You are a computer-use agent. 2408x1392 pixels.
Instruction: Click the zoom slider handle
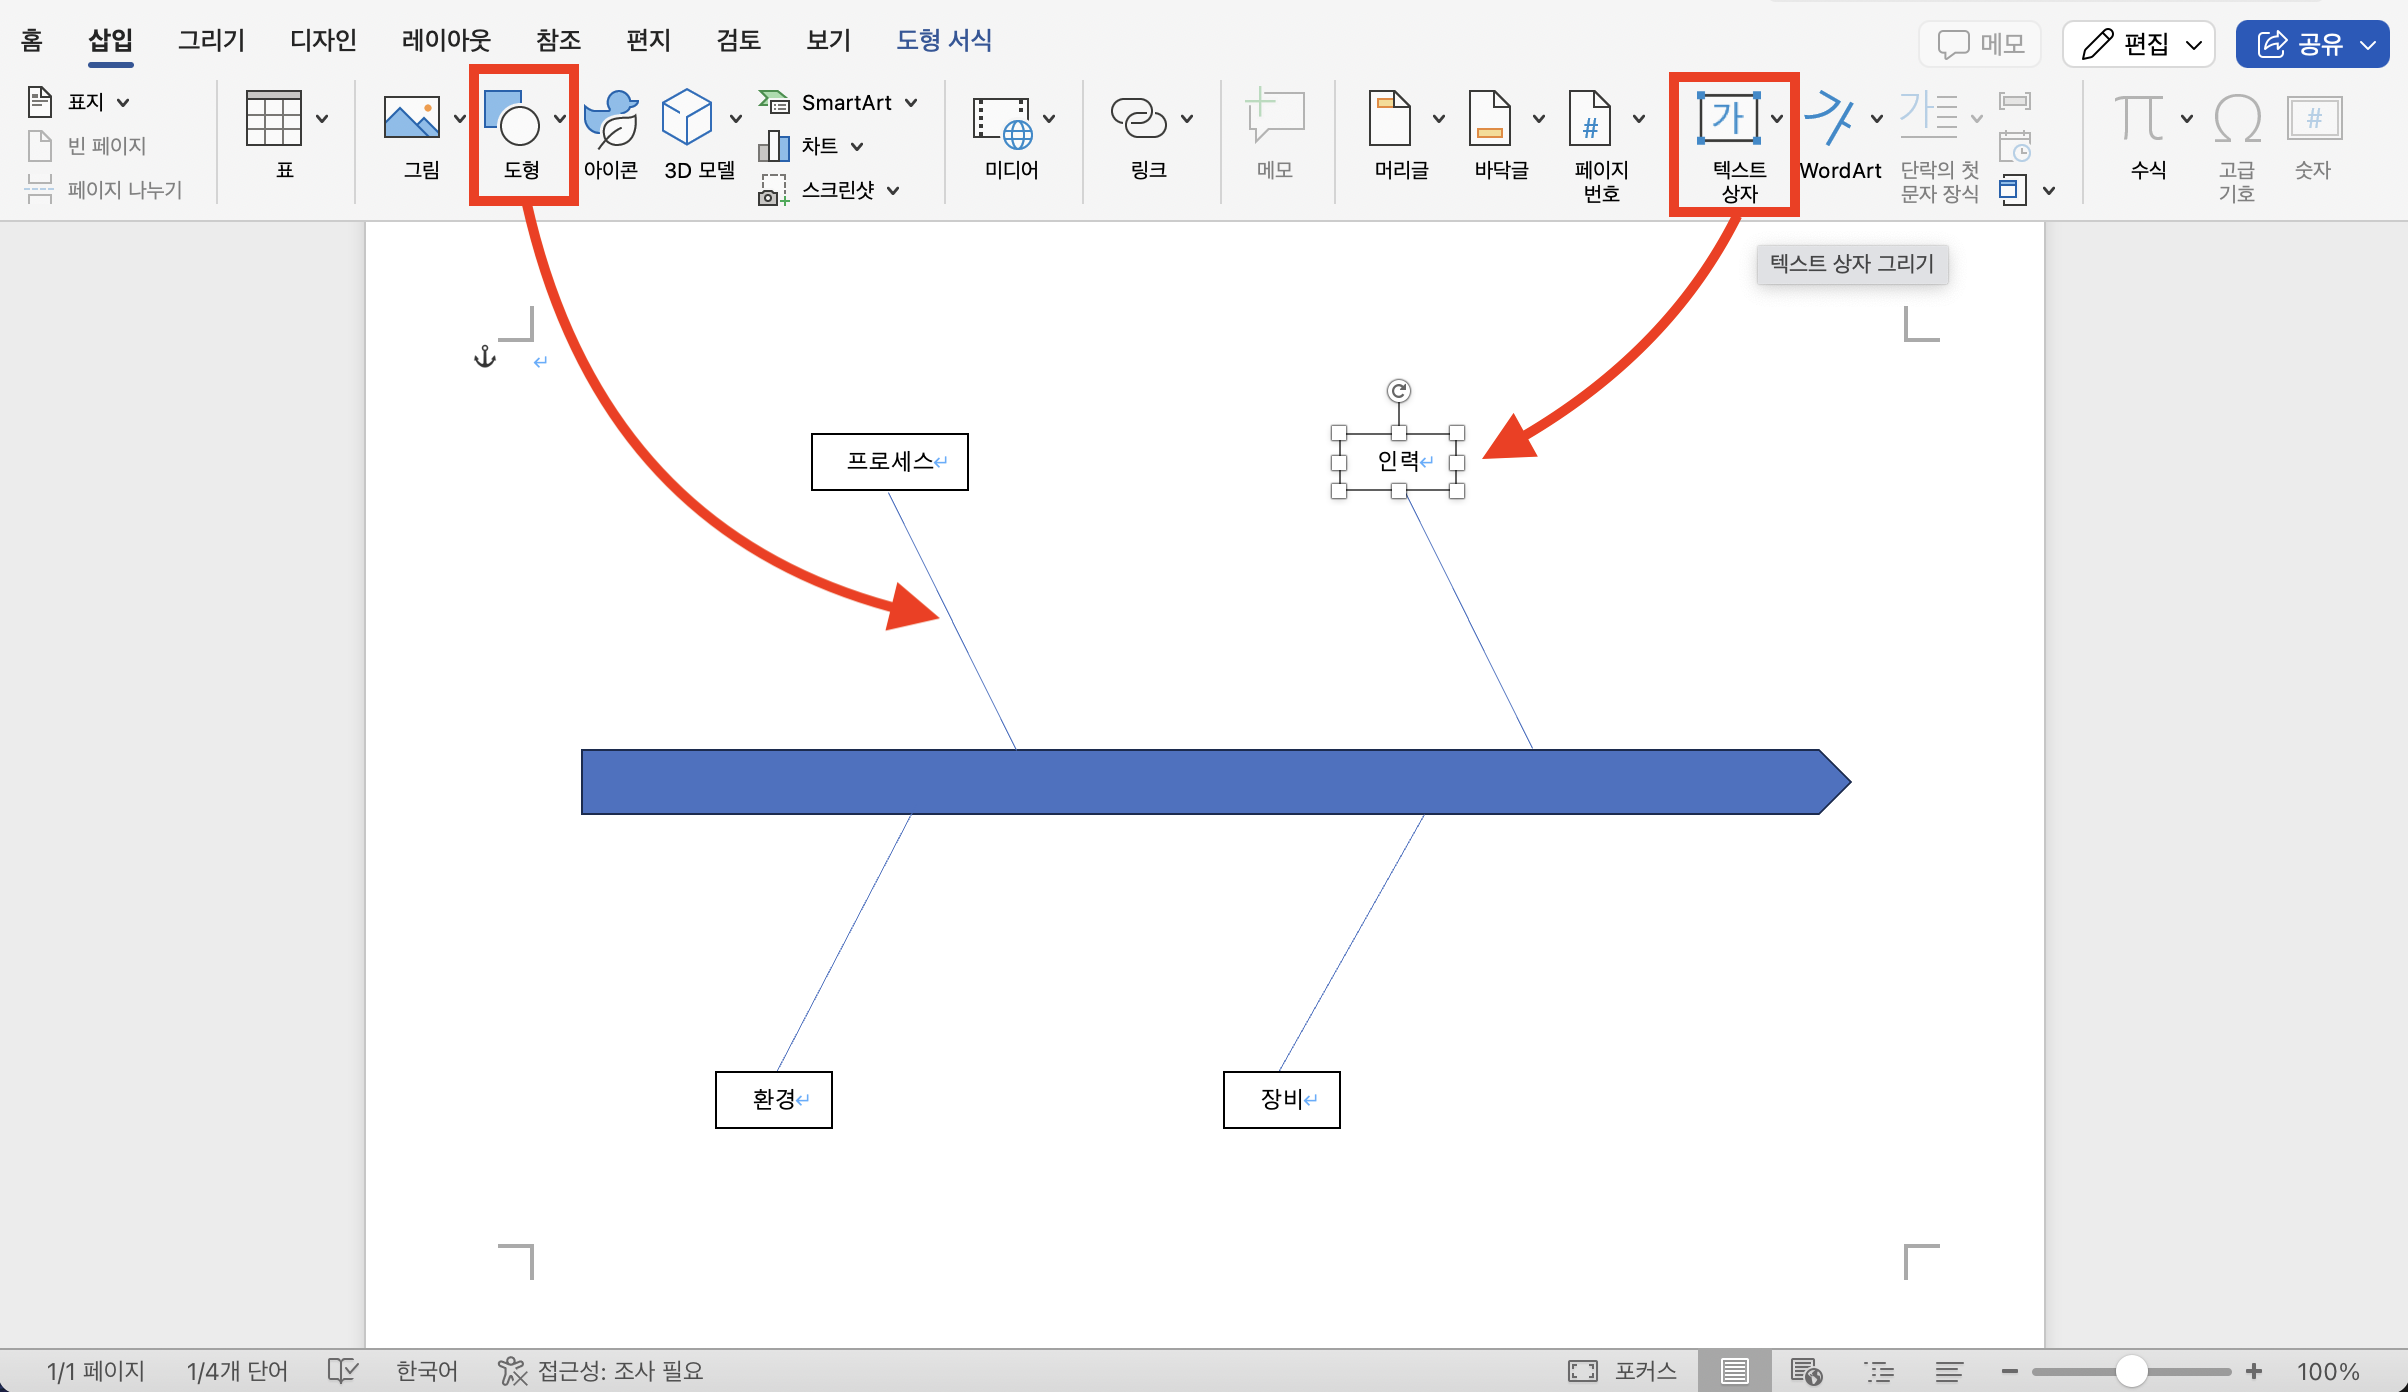click(x=2132, y=1371)
